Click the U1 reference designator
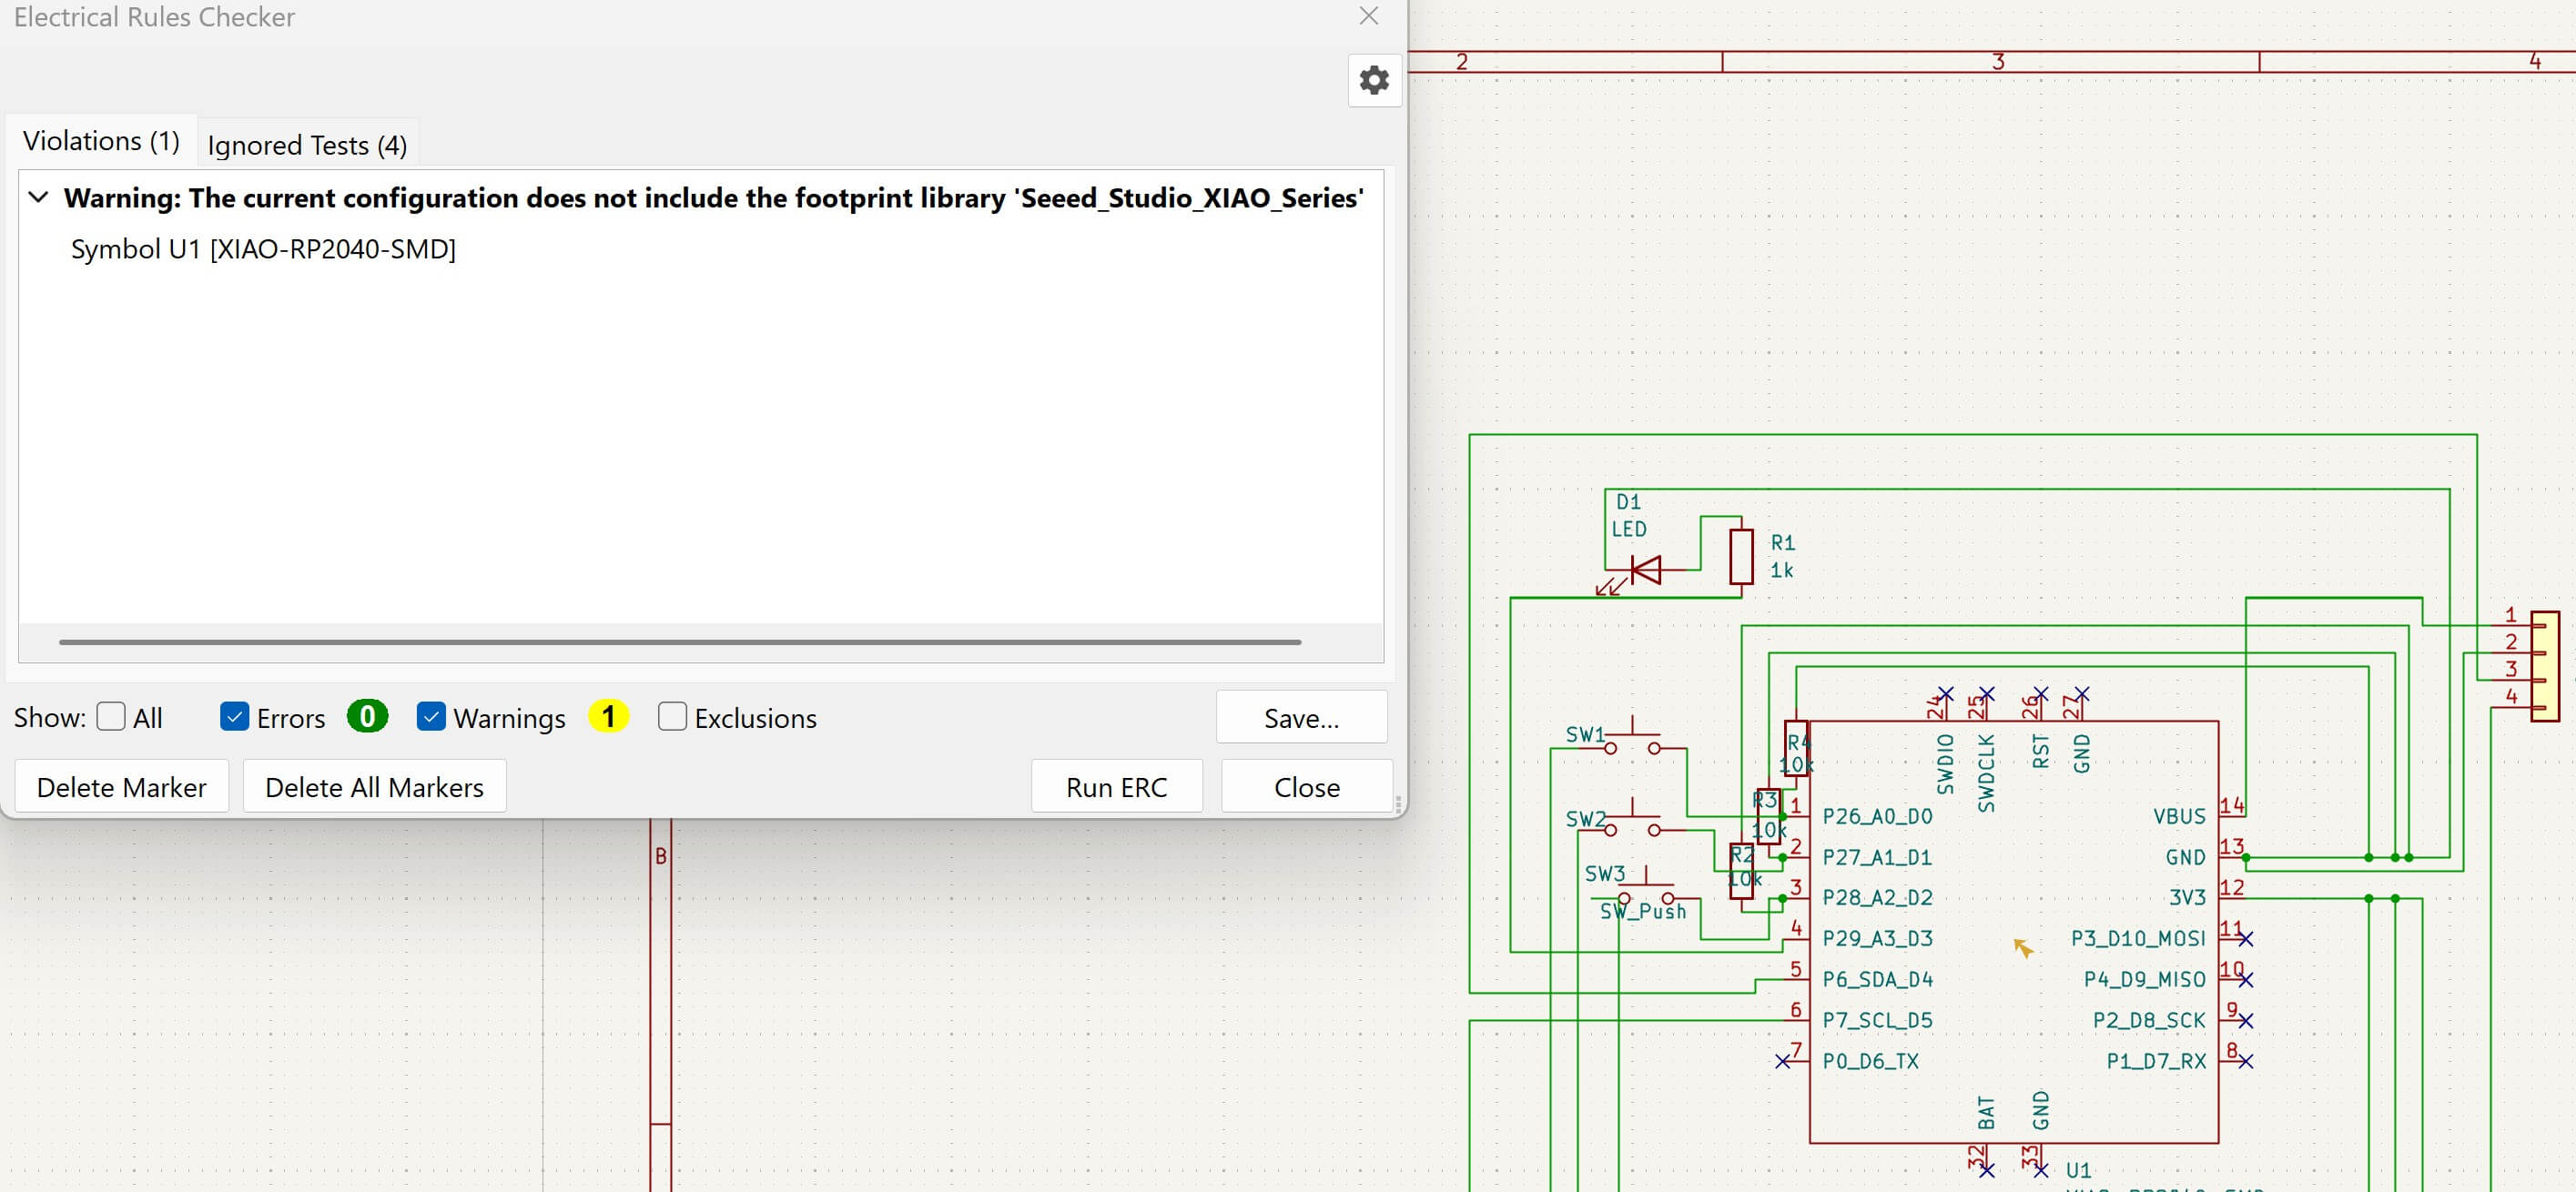Screen dimensions: 2576x1192 point(2078,1170)
